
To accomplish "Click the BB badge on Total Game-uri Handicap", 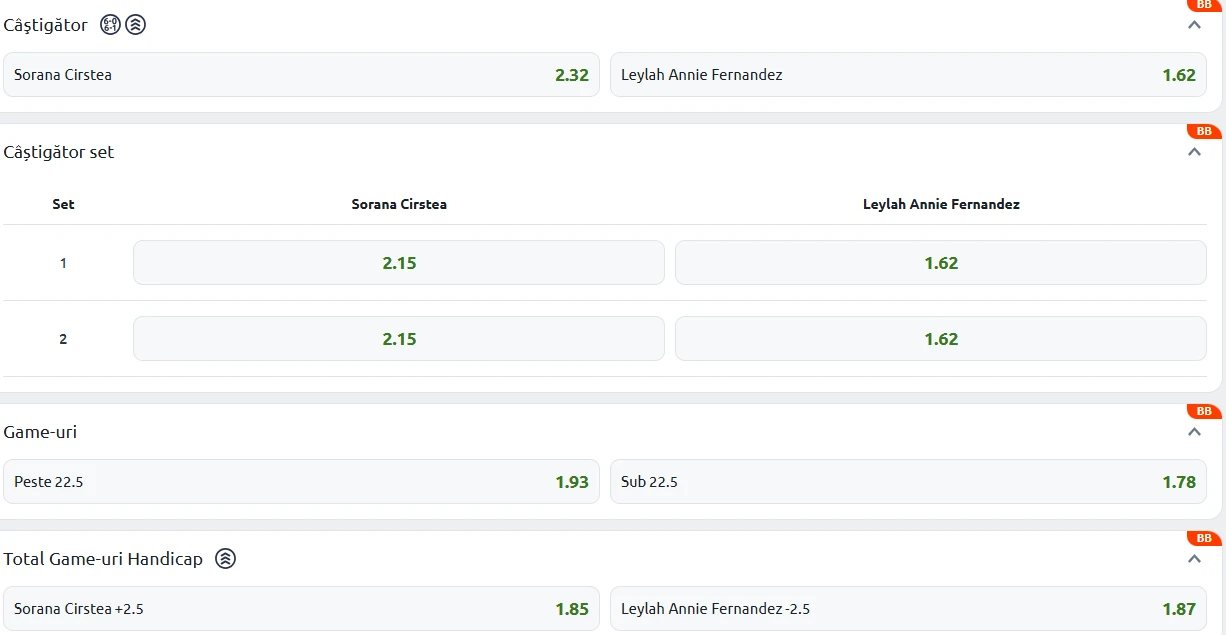I will pos(1203,538).
